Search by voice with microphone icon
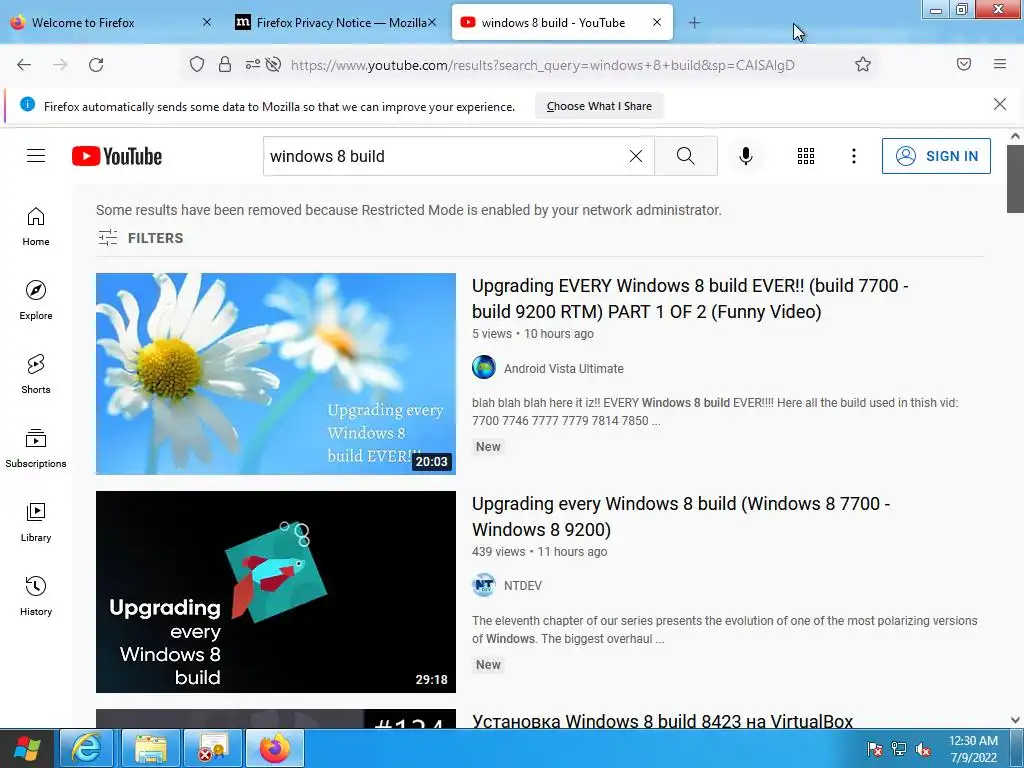The height and width of the screenshot is (768, 1024). 746,156
